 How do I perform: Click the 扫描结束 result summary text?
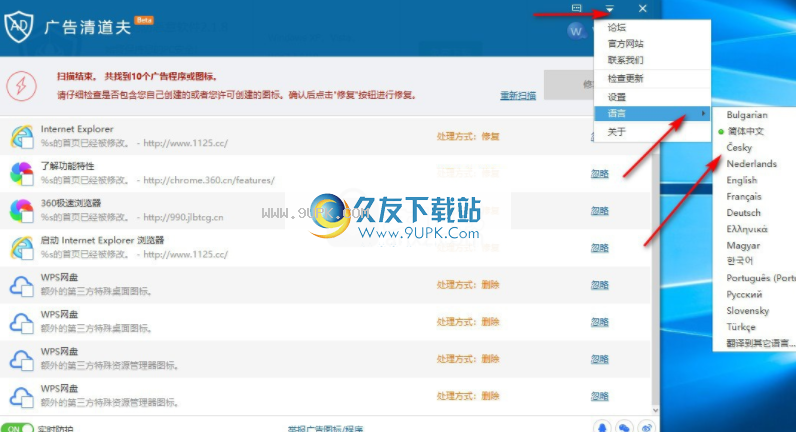click(x=137, y=77)
